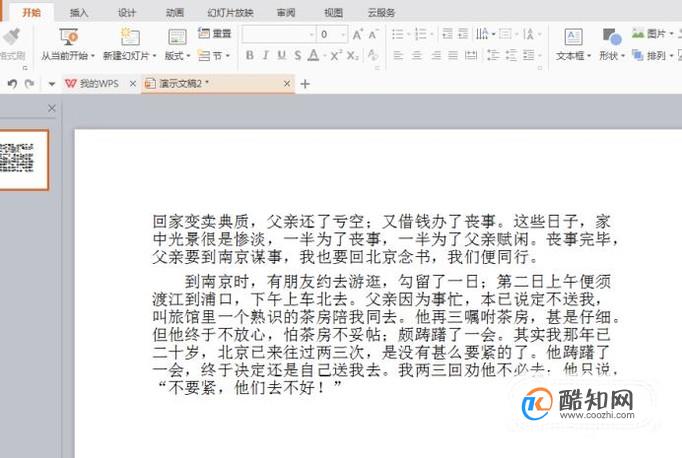This screenshot has height=458, width=682.
Task: Apply font color with the A icon
Action: tap(313, 55)
